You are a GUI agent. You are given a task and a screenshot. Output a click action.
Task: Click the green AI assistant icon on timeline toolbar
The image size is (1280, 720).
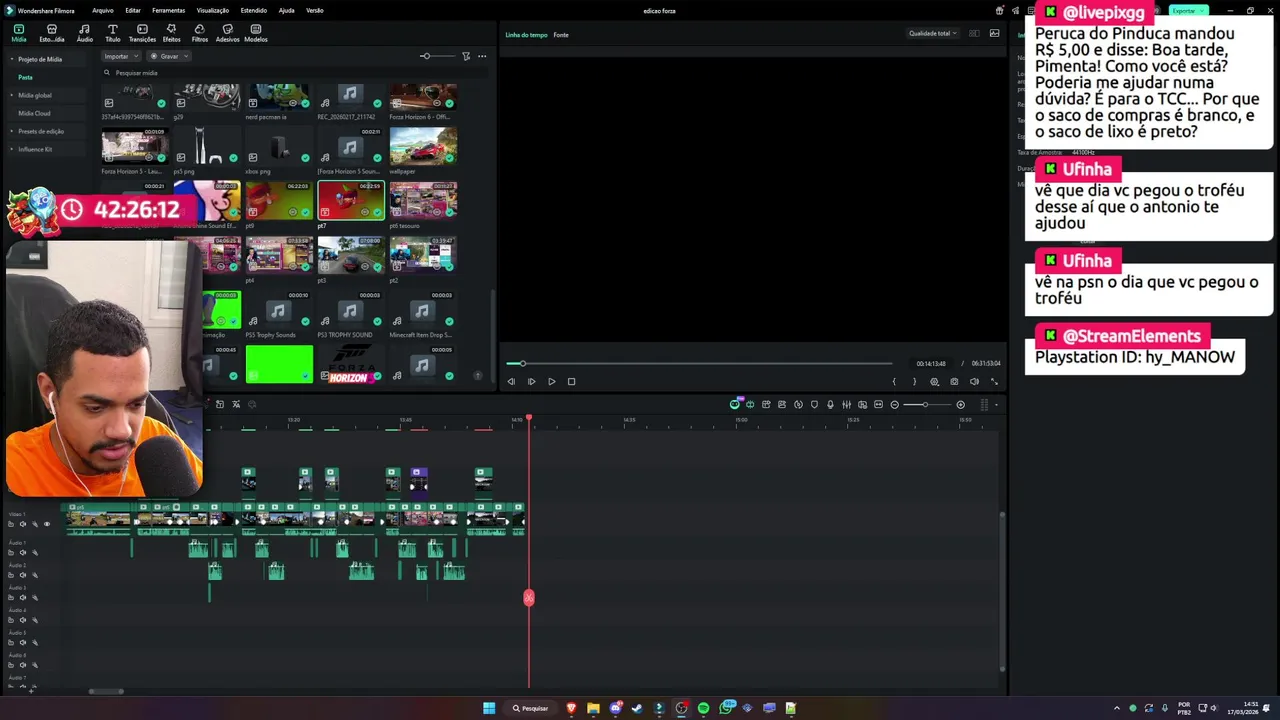[x=735, y=404]
